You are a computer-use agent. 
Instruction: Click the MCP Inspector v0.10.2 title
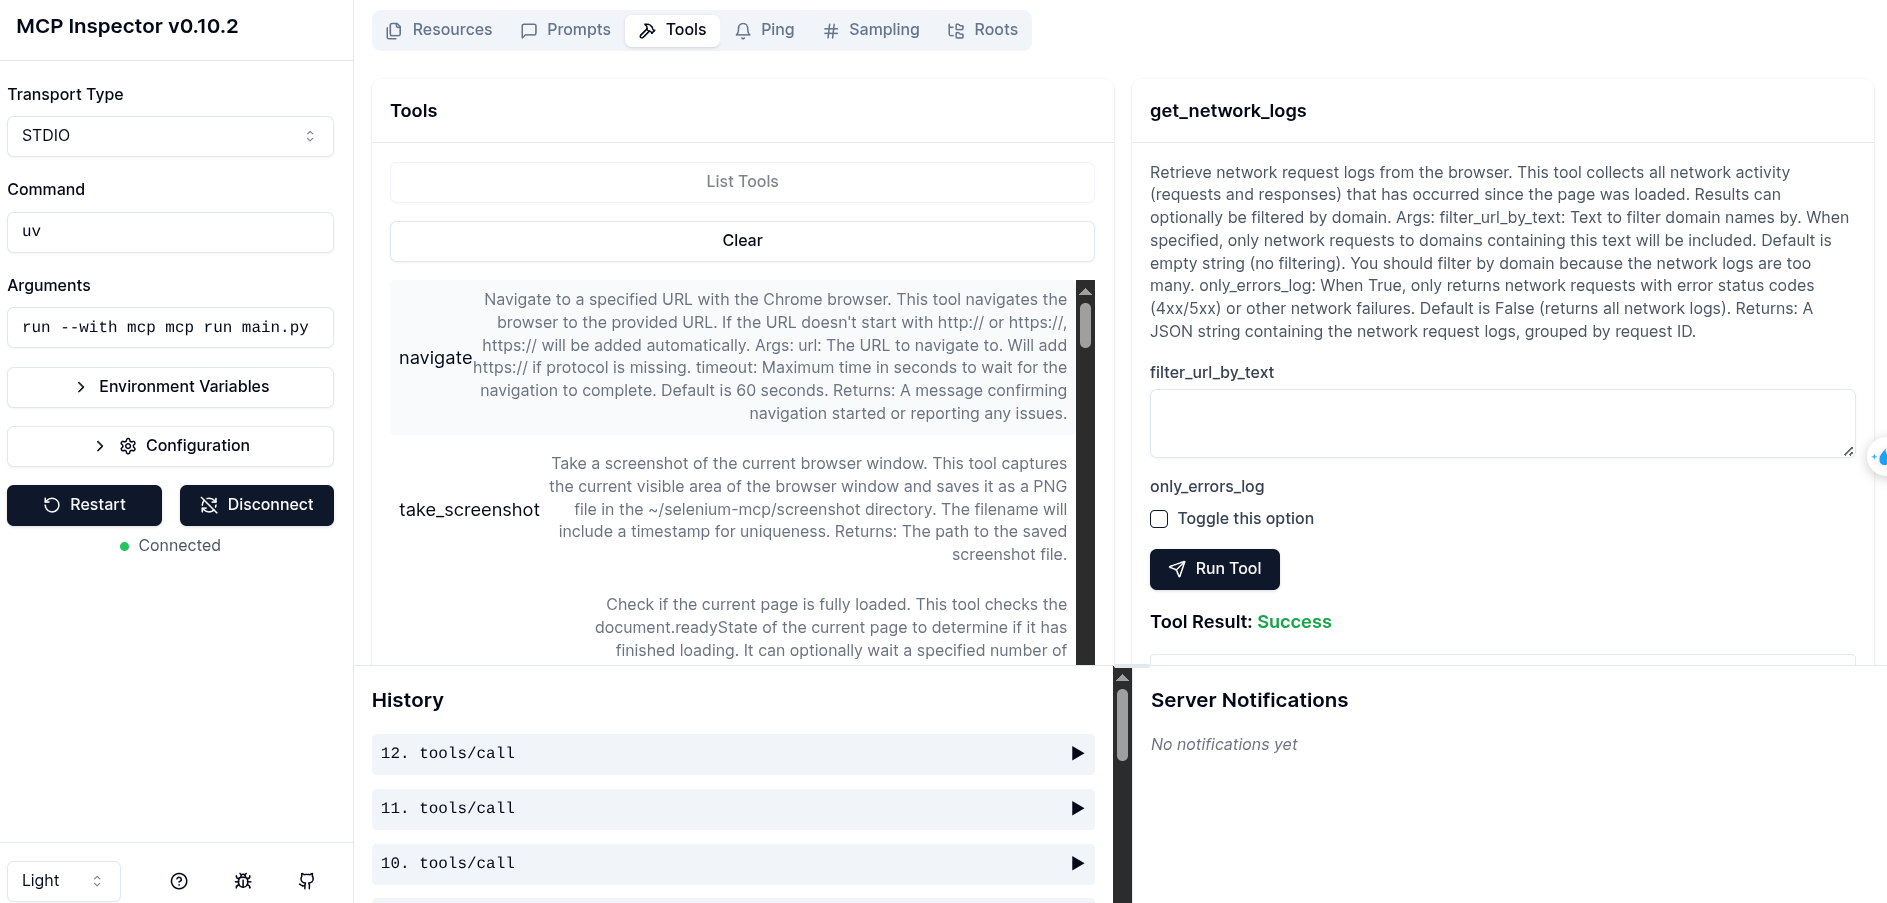(127, 27)
